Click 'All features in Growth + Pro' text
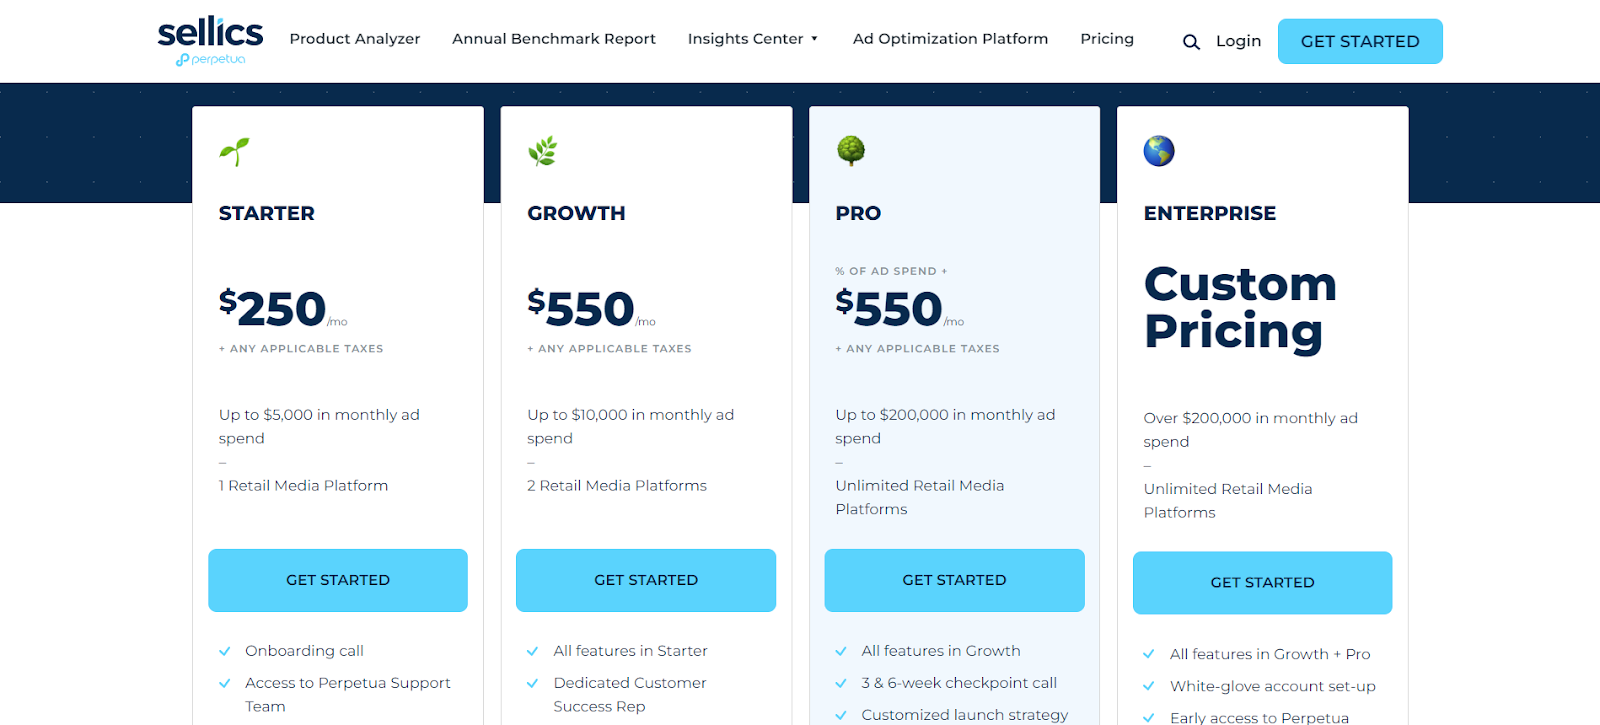The width and height of the screenshot is (1600, 725). pyautogui.click(x=1270, y=654)
